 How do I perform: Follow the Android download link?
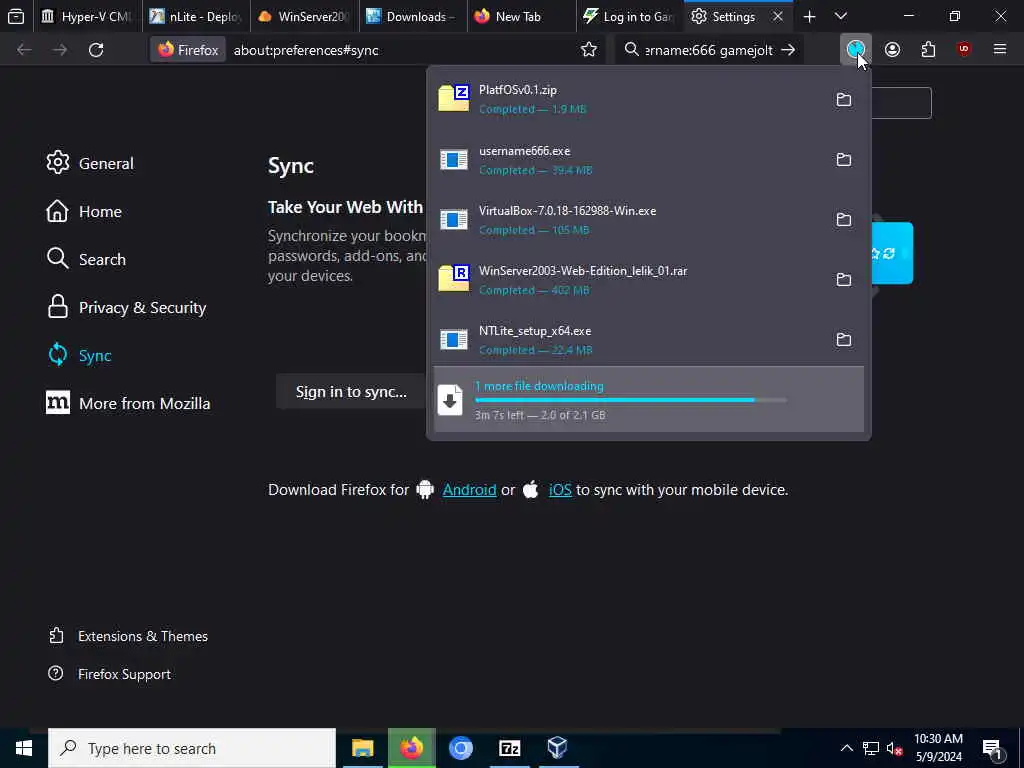coord(469,489)
